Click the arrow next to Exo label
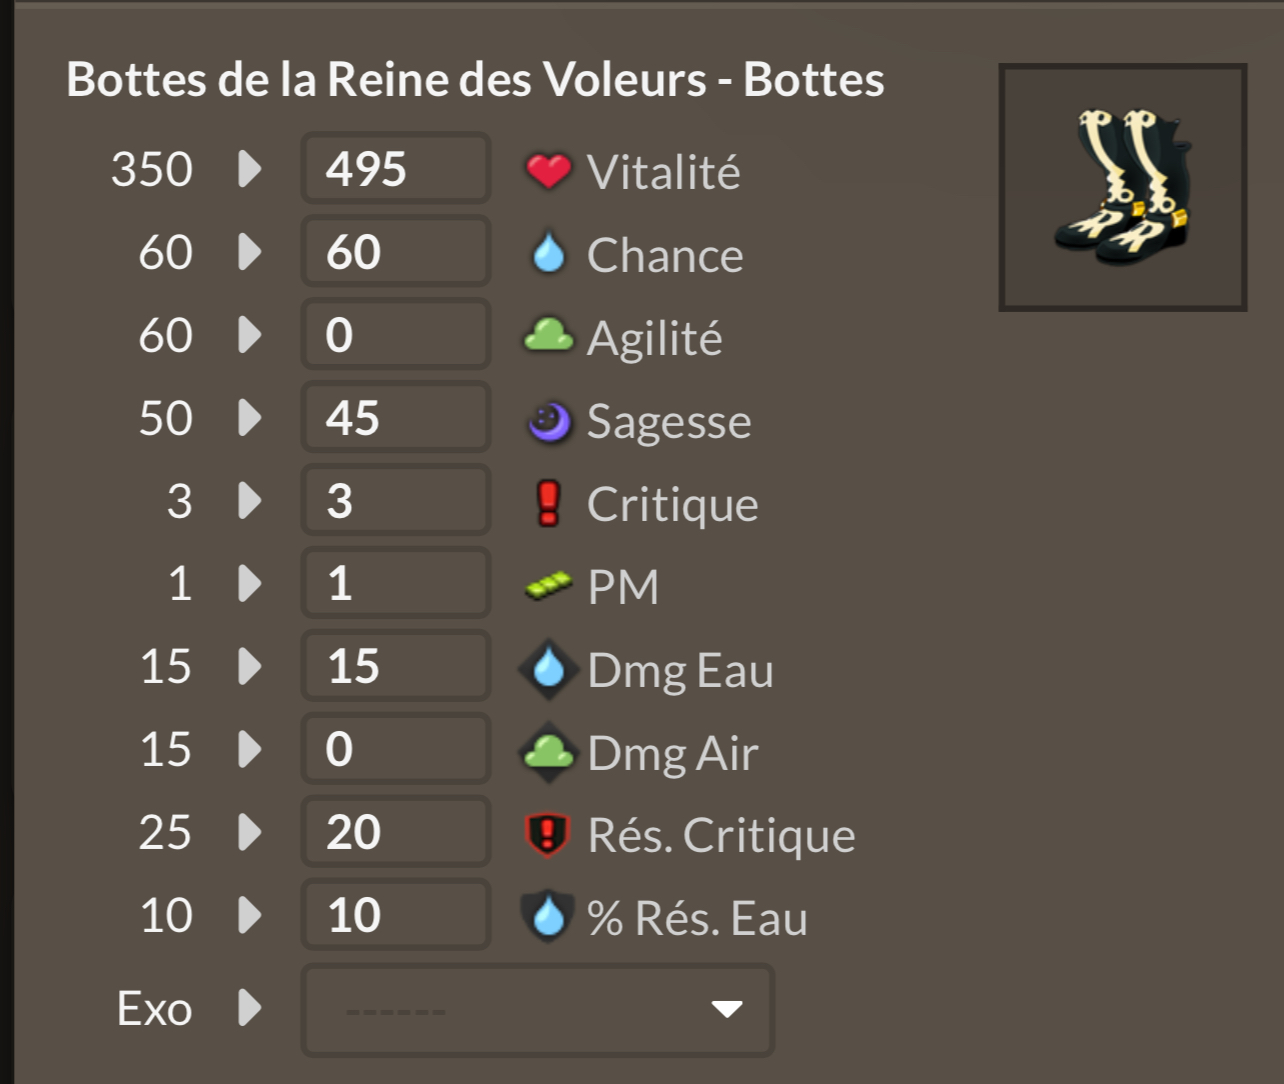 coord(249,1008)
